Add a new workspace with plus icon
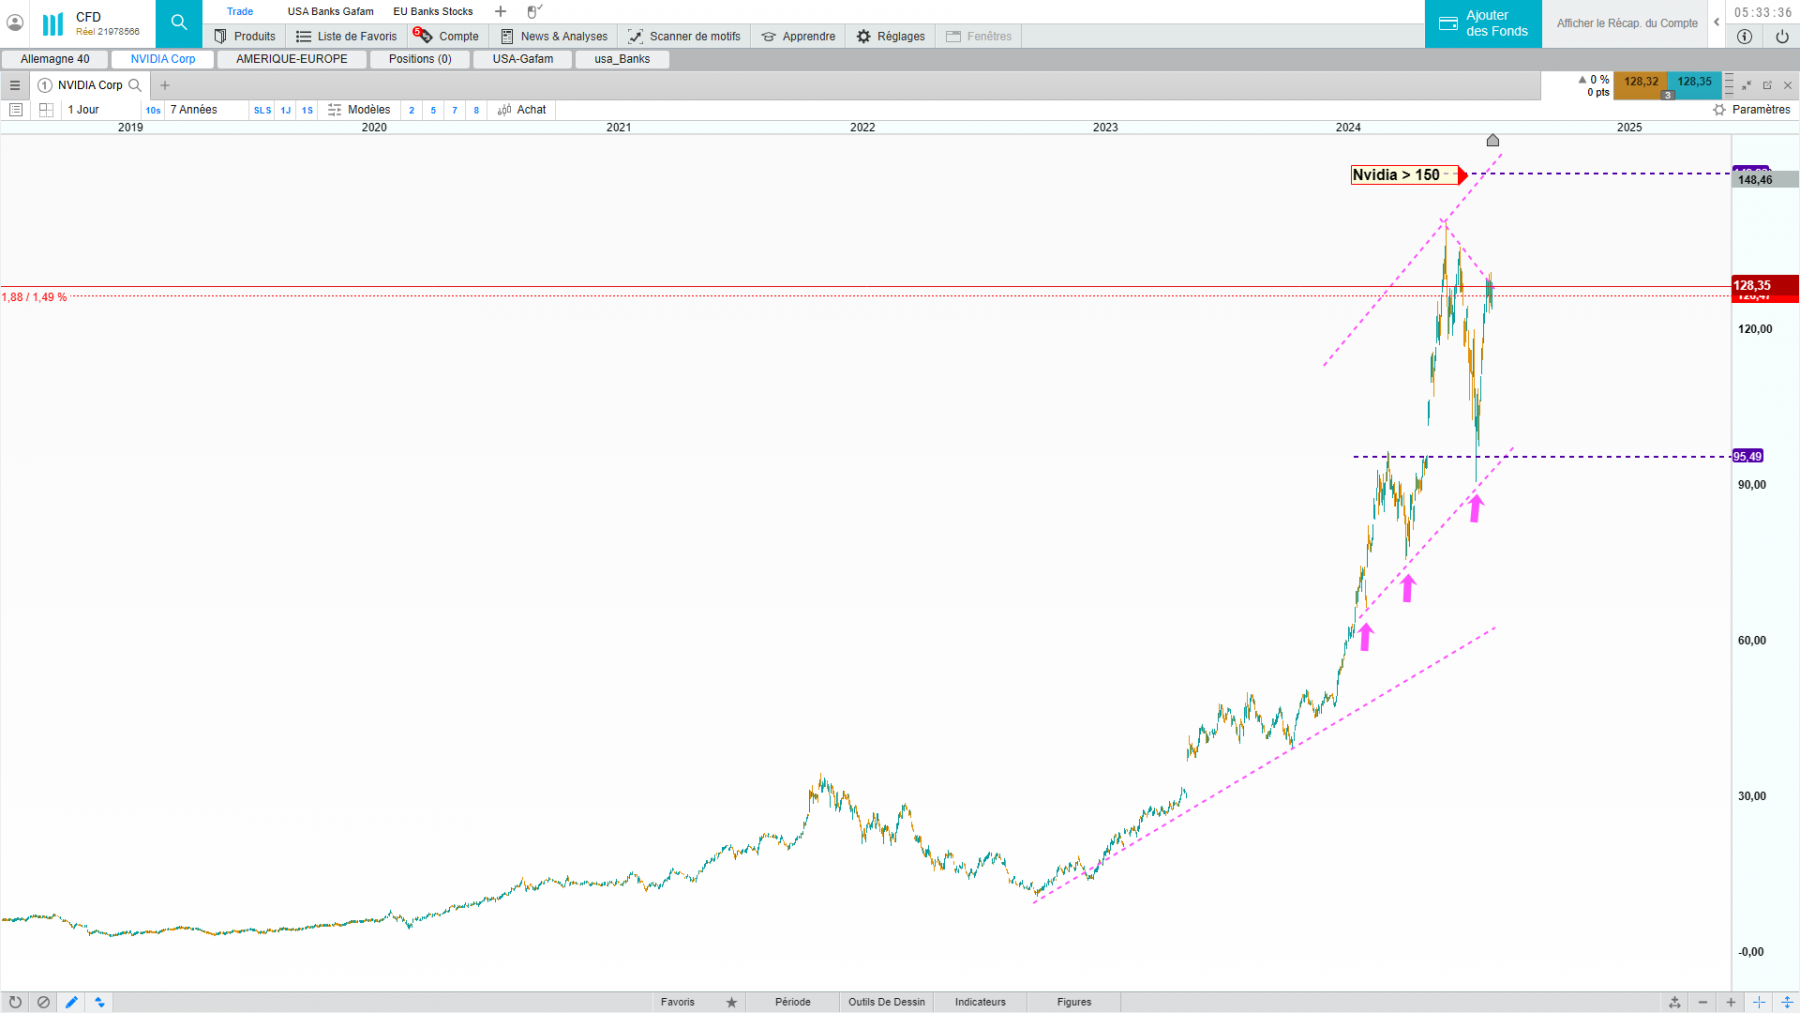Viewport: 1800px width, 1013px height. 501,12
